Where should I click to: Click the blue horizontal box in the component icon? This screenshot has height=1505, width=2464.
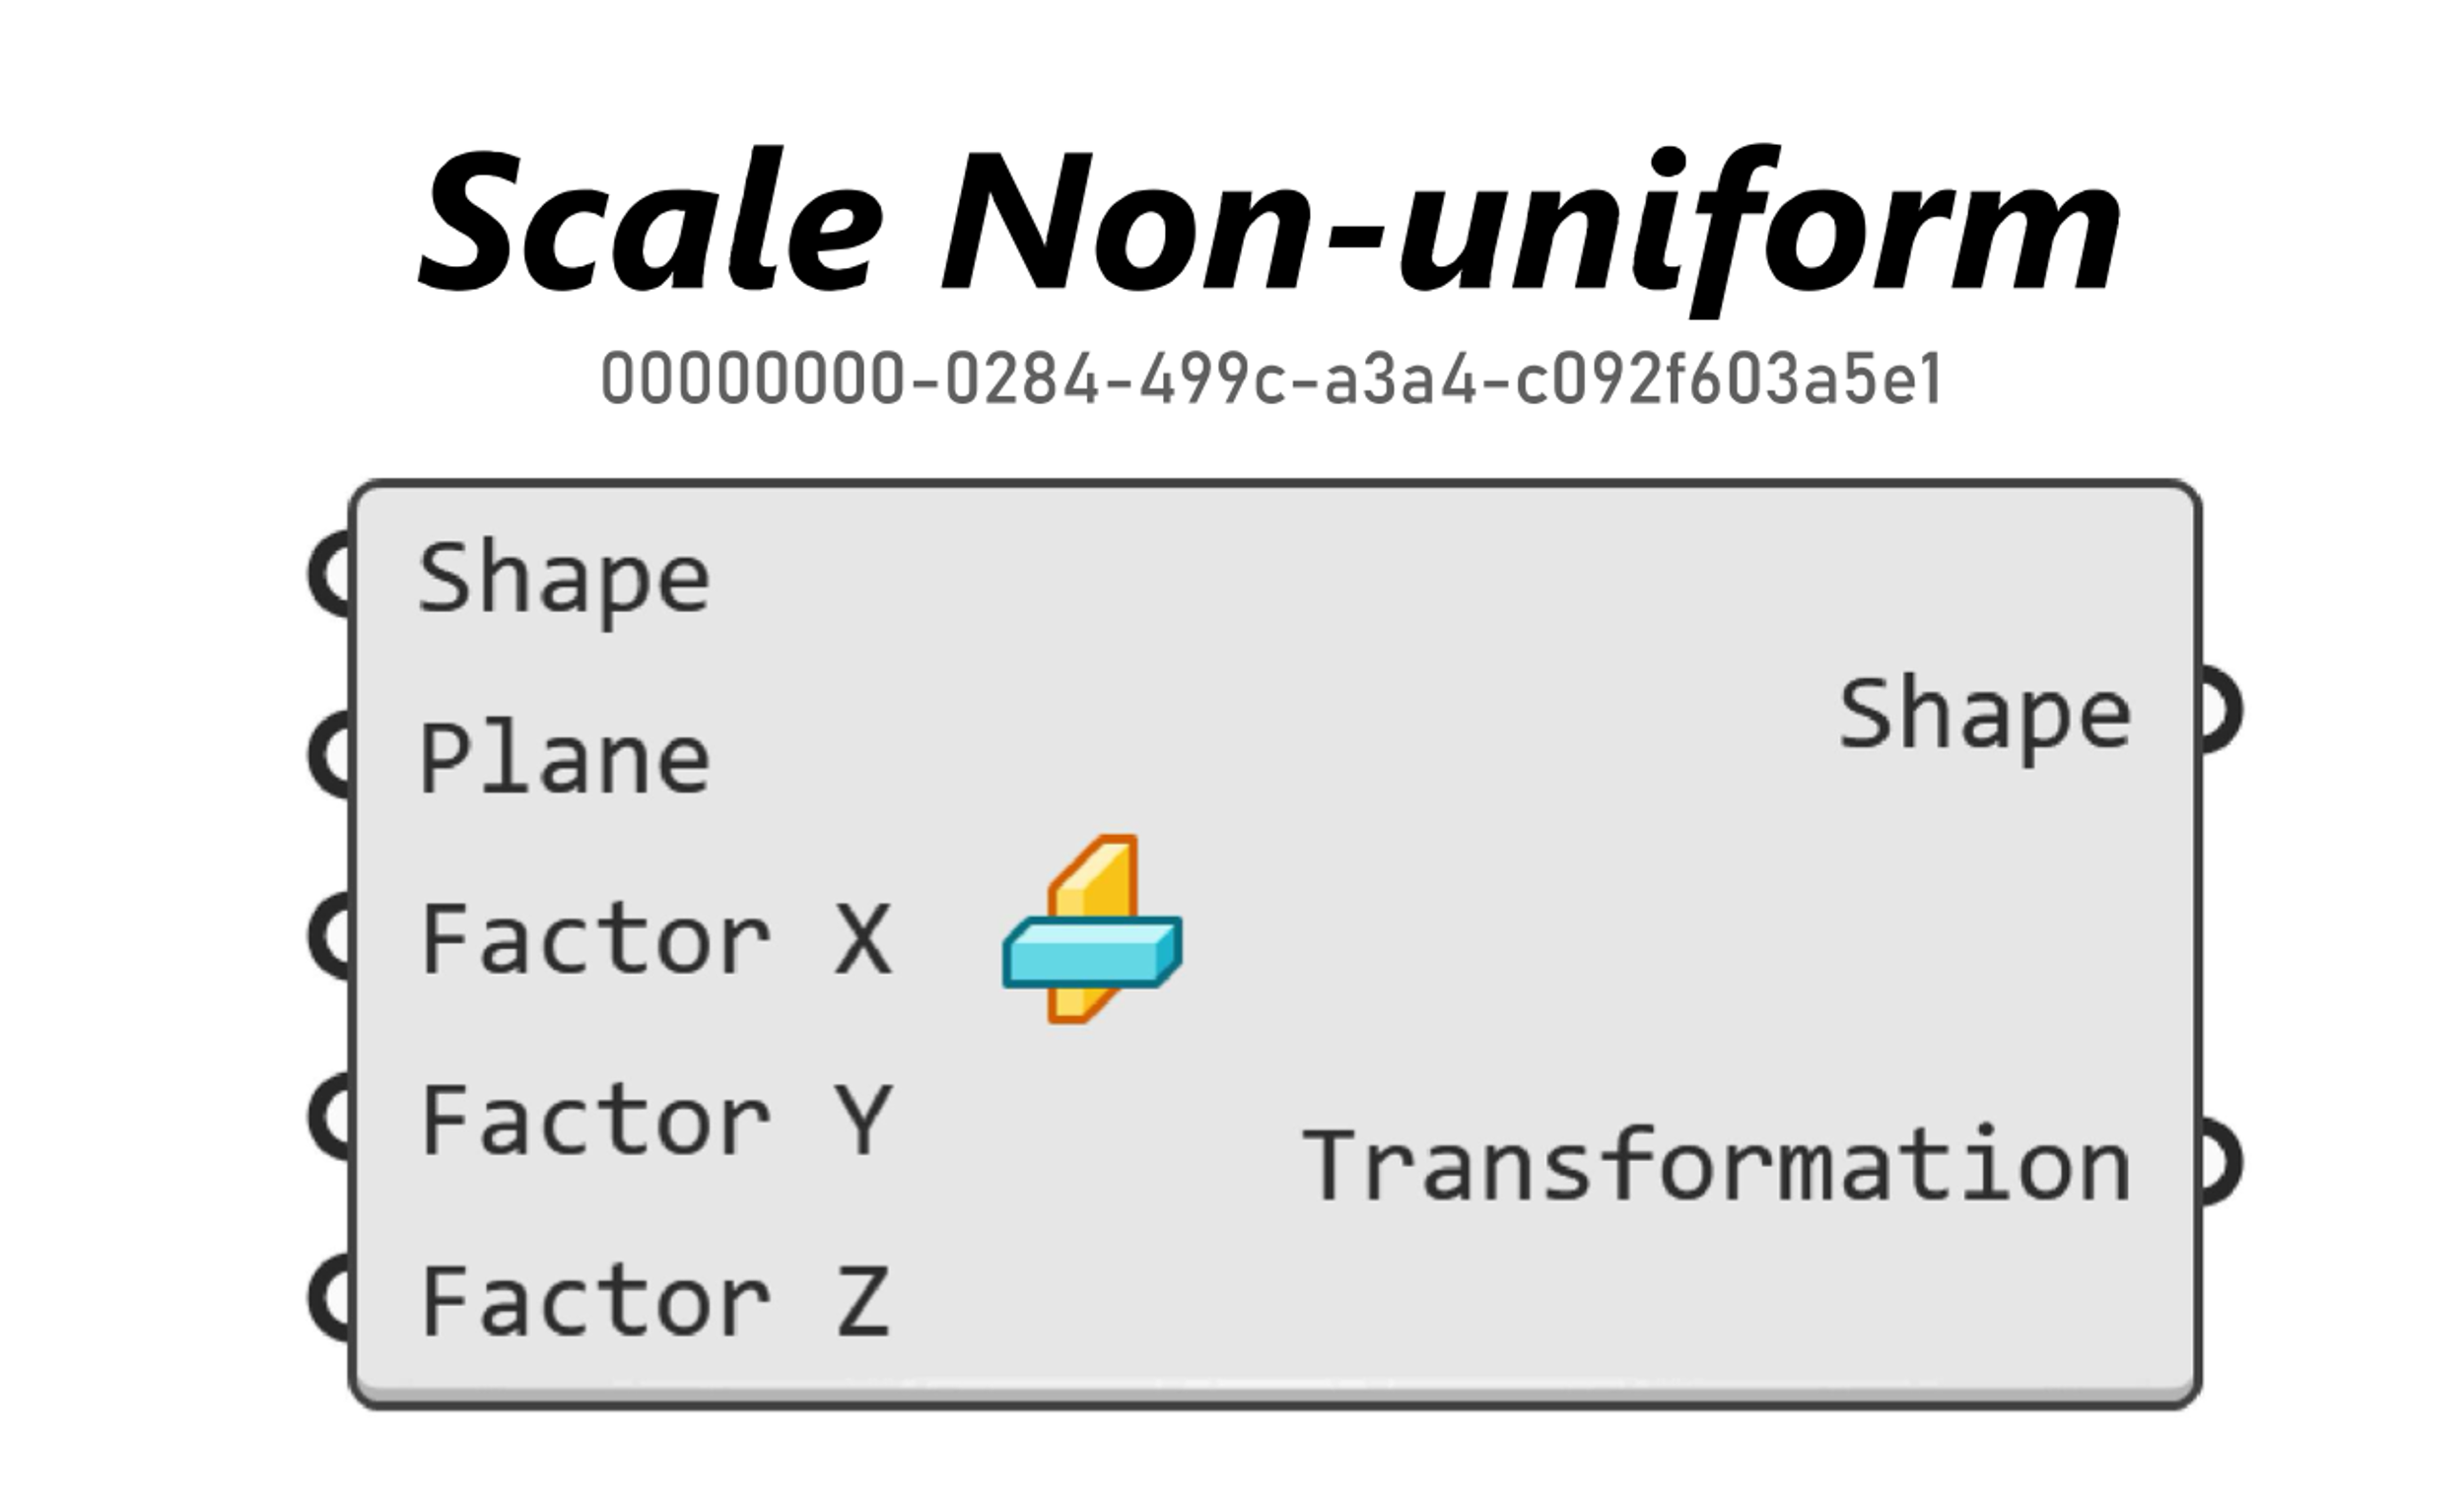pyautogui.click(x=1092, y=953)
